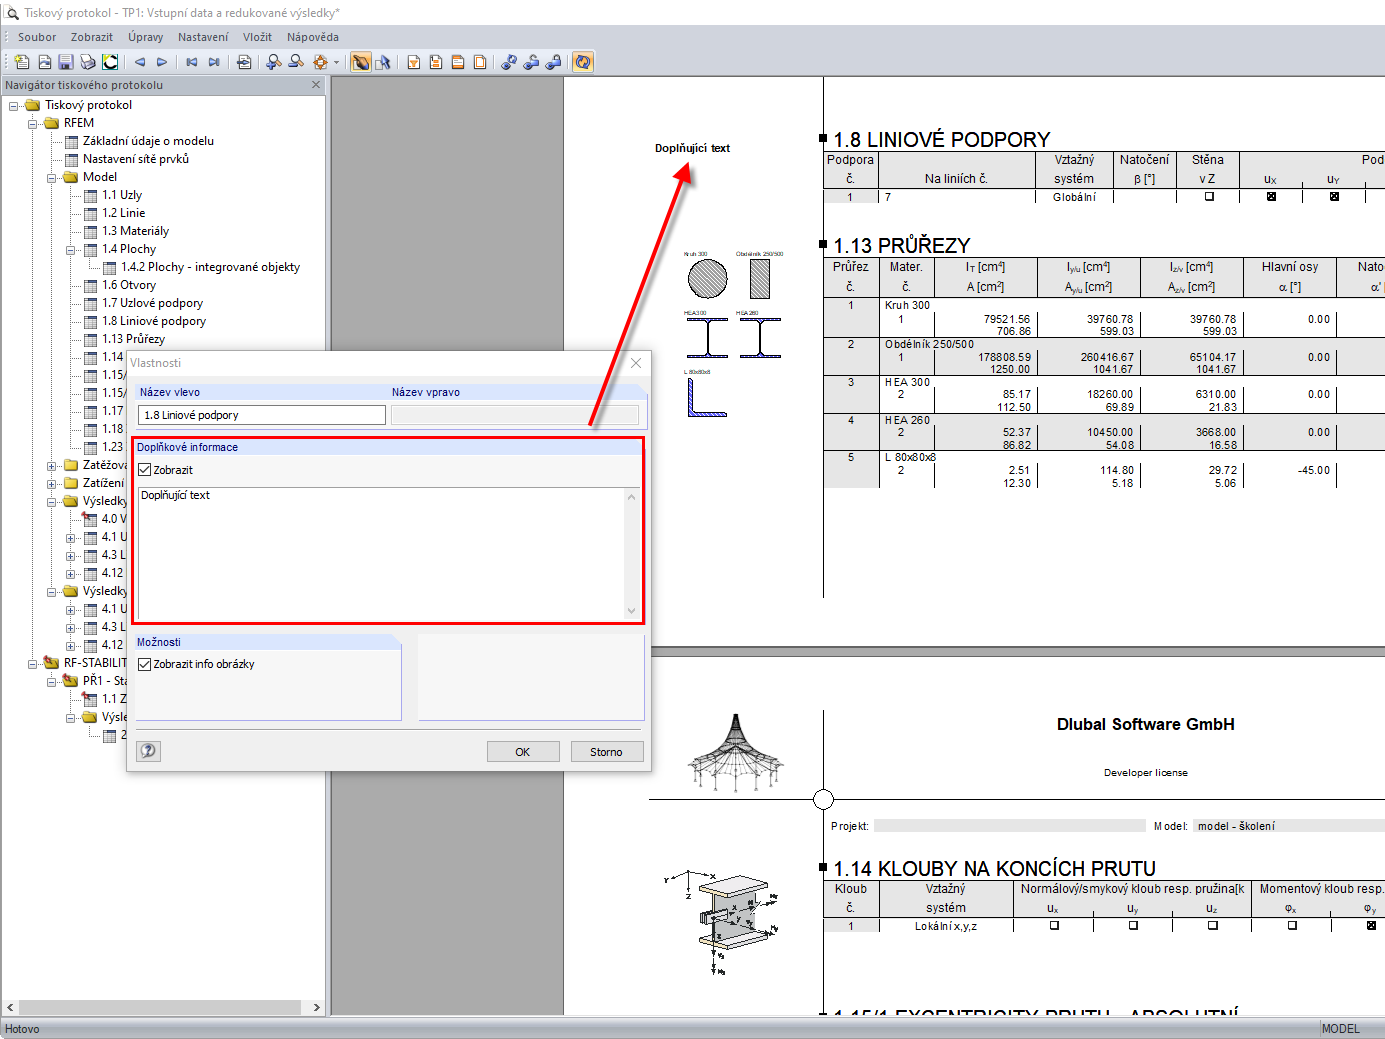Click the save (floppy disk) toolbar icon

[x=66, y=62]
